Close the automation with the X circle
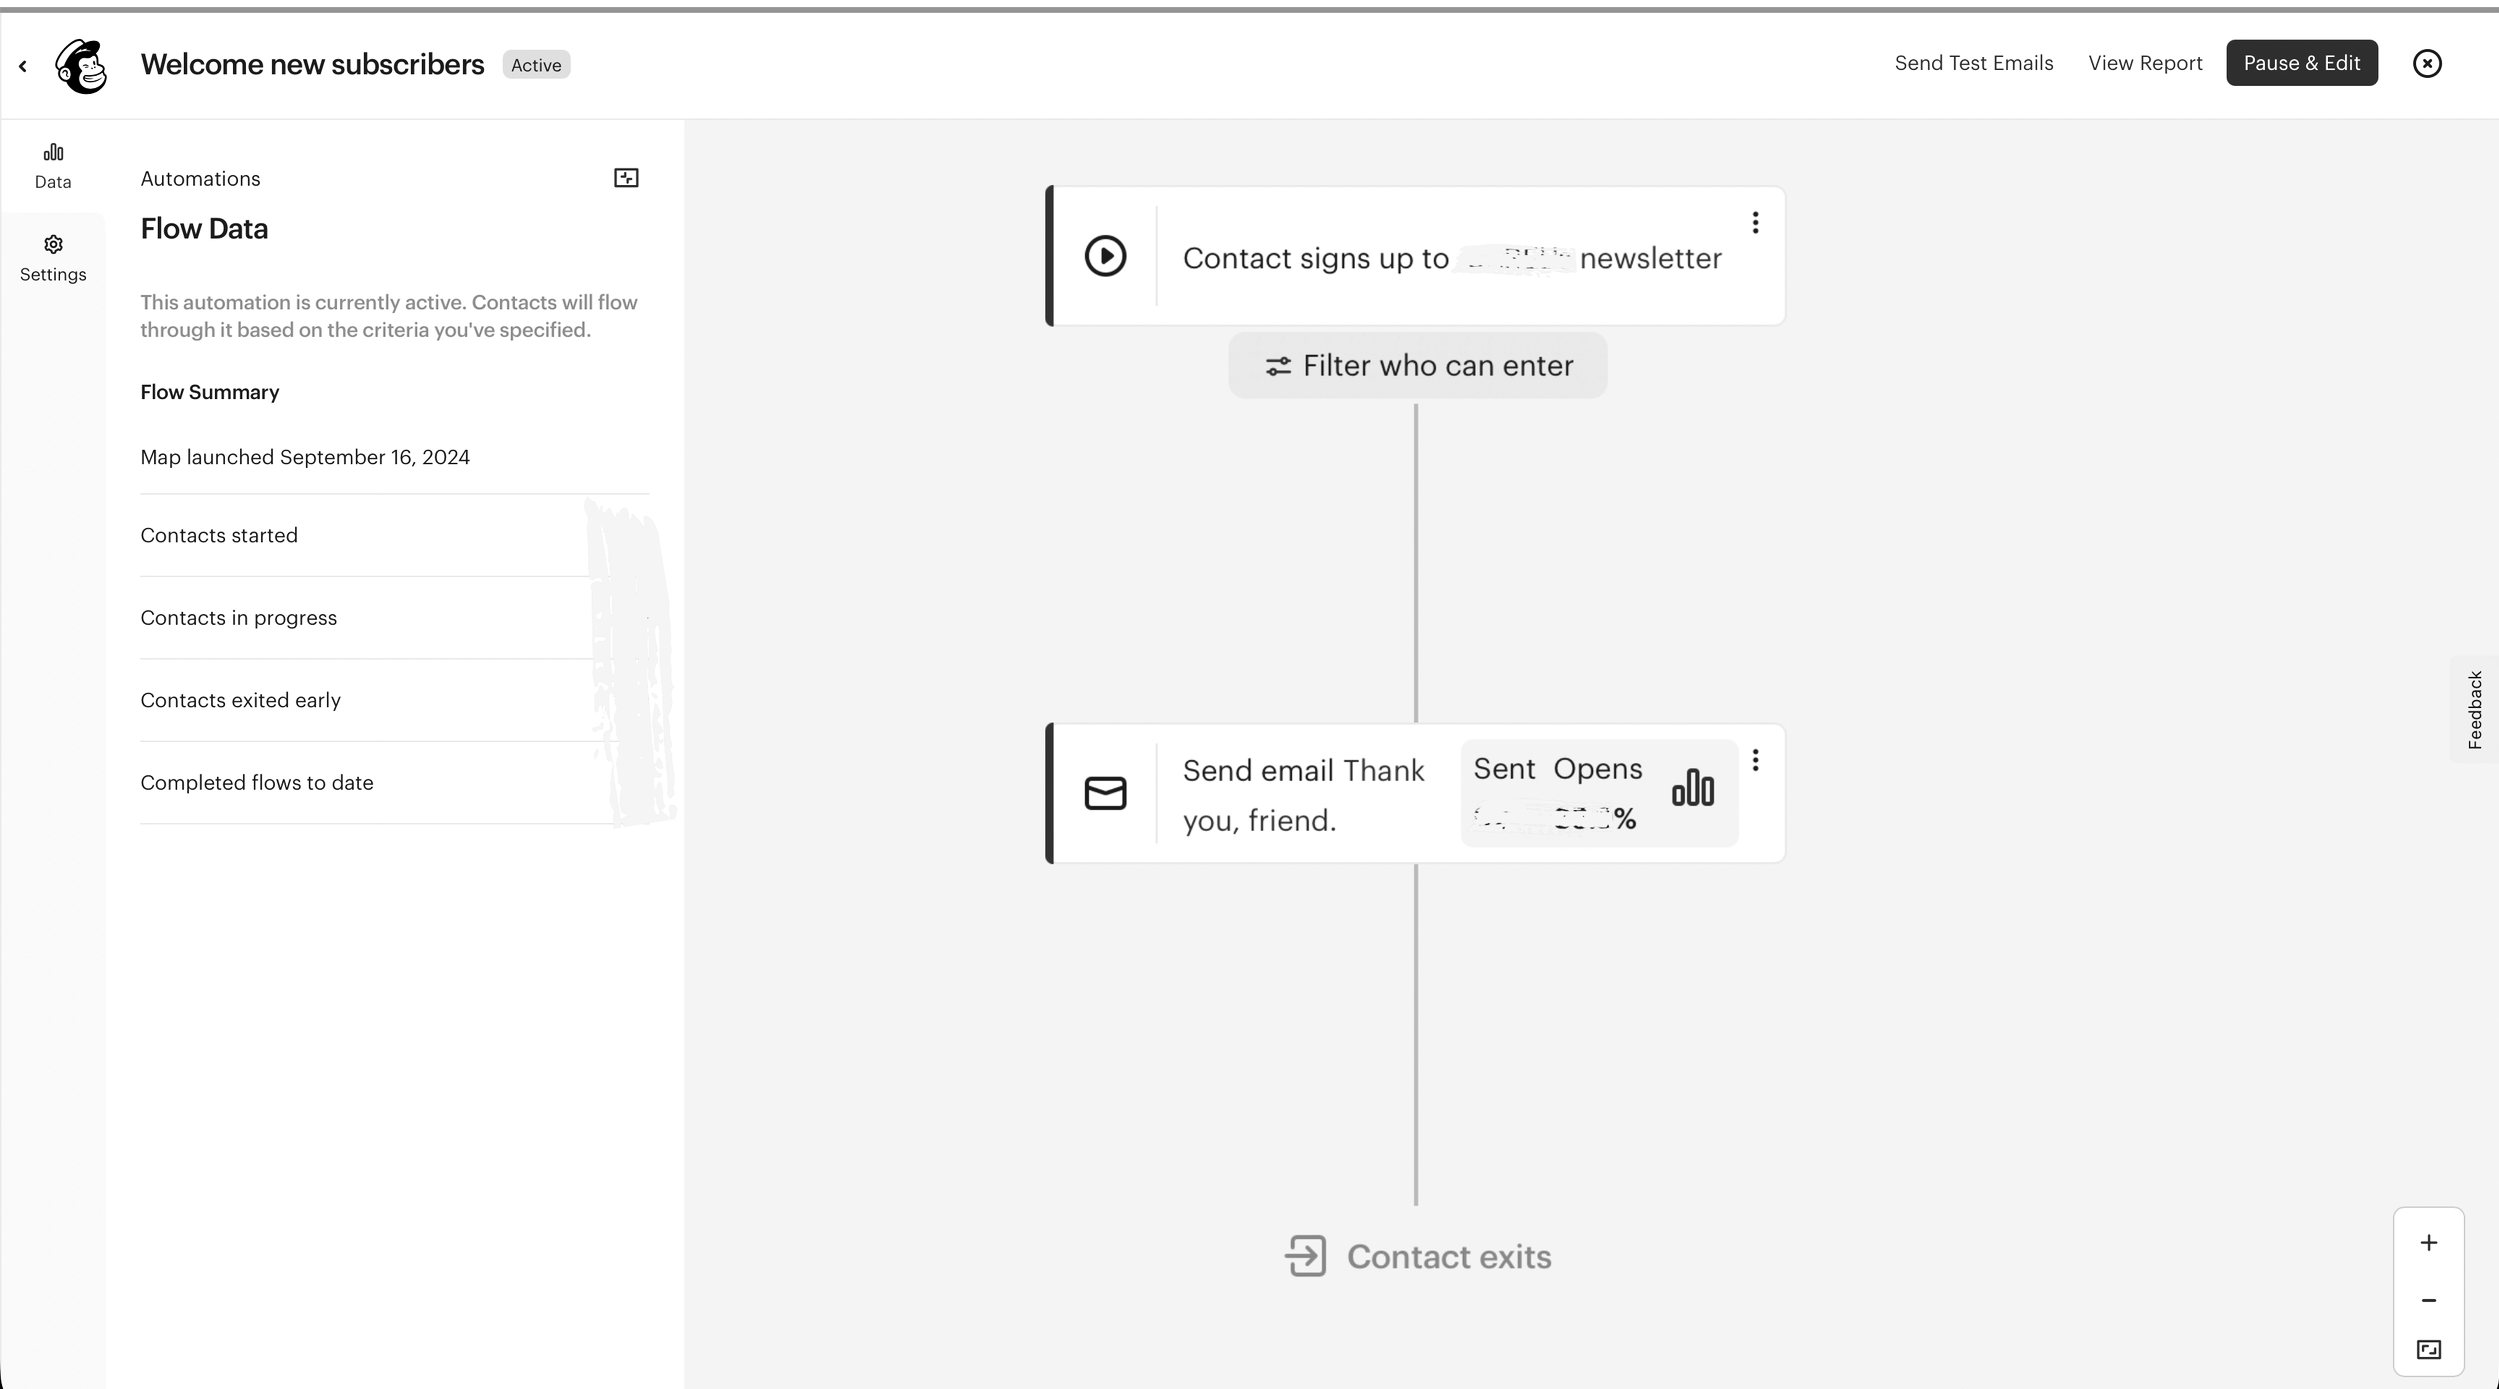The width and height of the screenshot is (2499, 1389). (x=2427, y=63)
